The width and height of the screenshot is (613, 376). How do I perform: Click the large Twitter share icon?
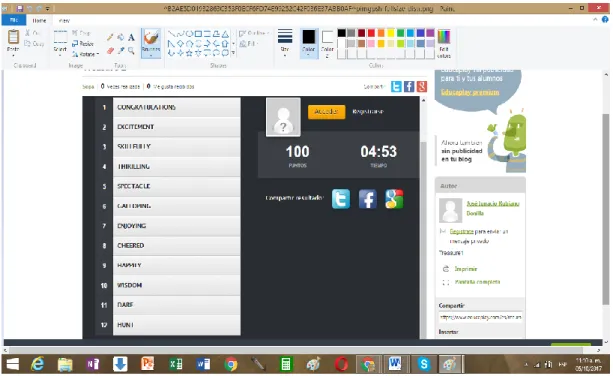[x=341, y=199]
